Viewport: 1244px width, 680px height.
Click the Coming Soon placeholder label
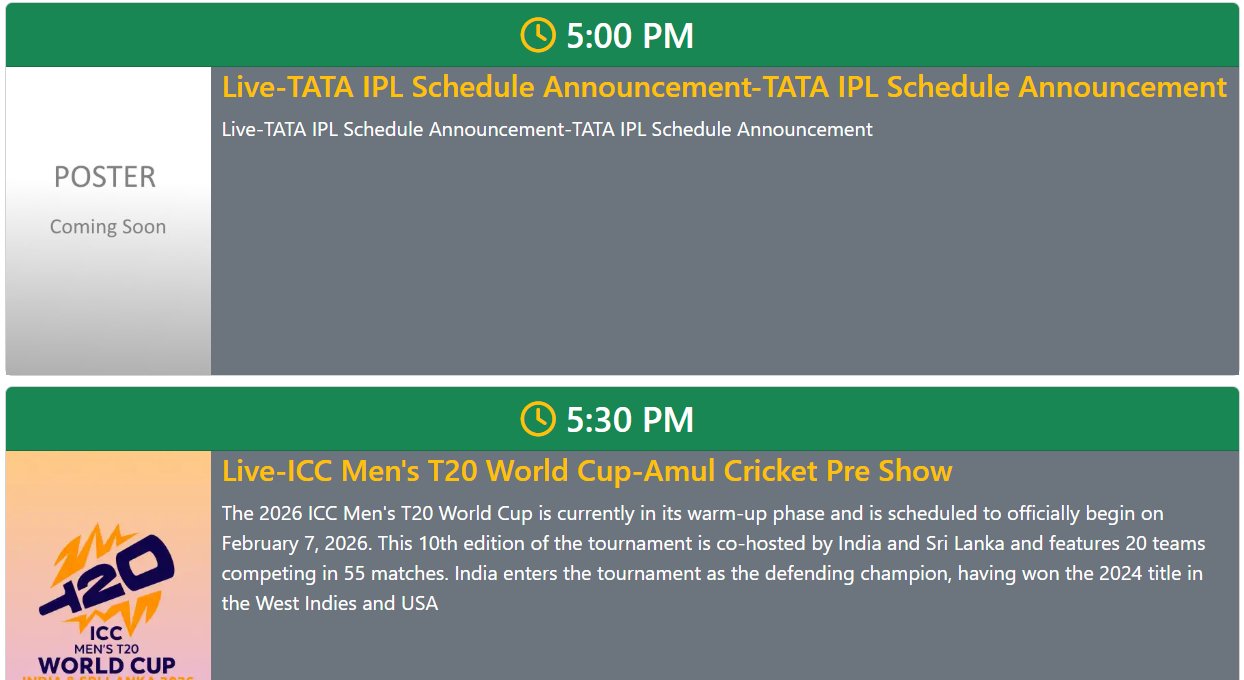coord(108,227)
